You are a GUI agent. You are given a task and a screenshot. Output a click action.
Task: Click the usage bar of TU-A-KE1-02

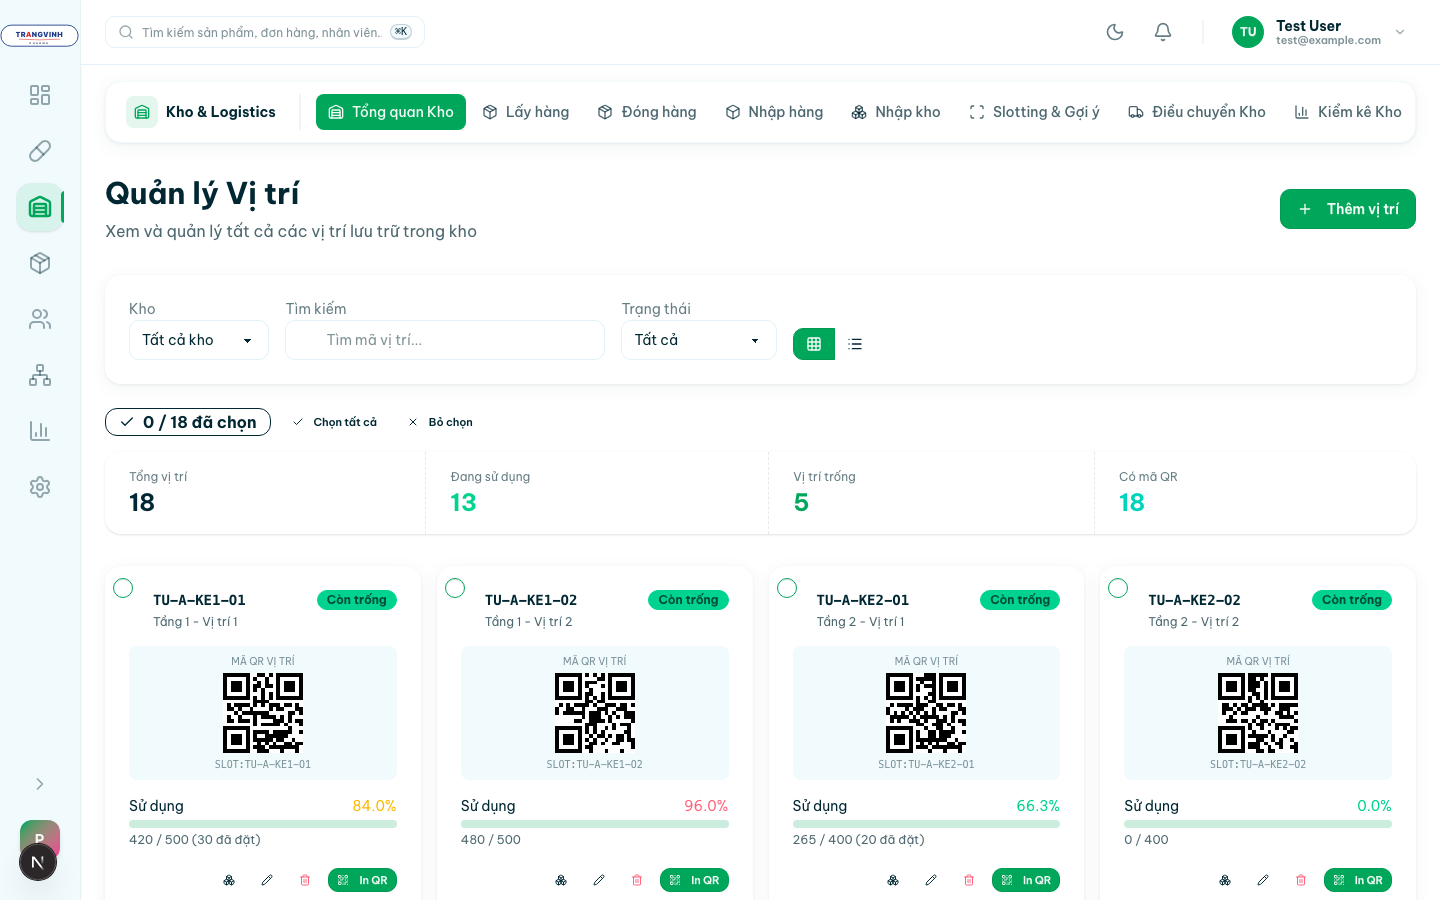(595, 824)
